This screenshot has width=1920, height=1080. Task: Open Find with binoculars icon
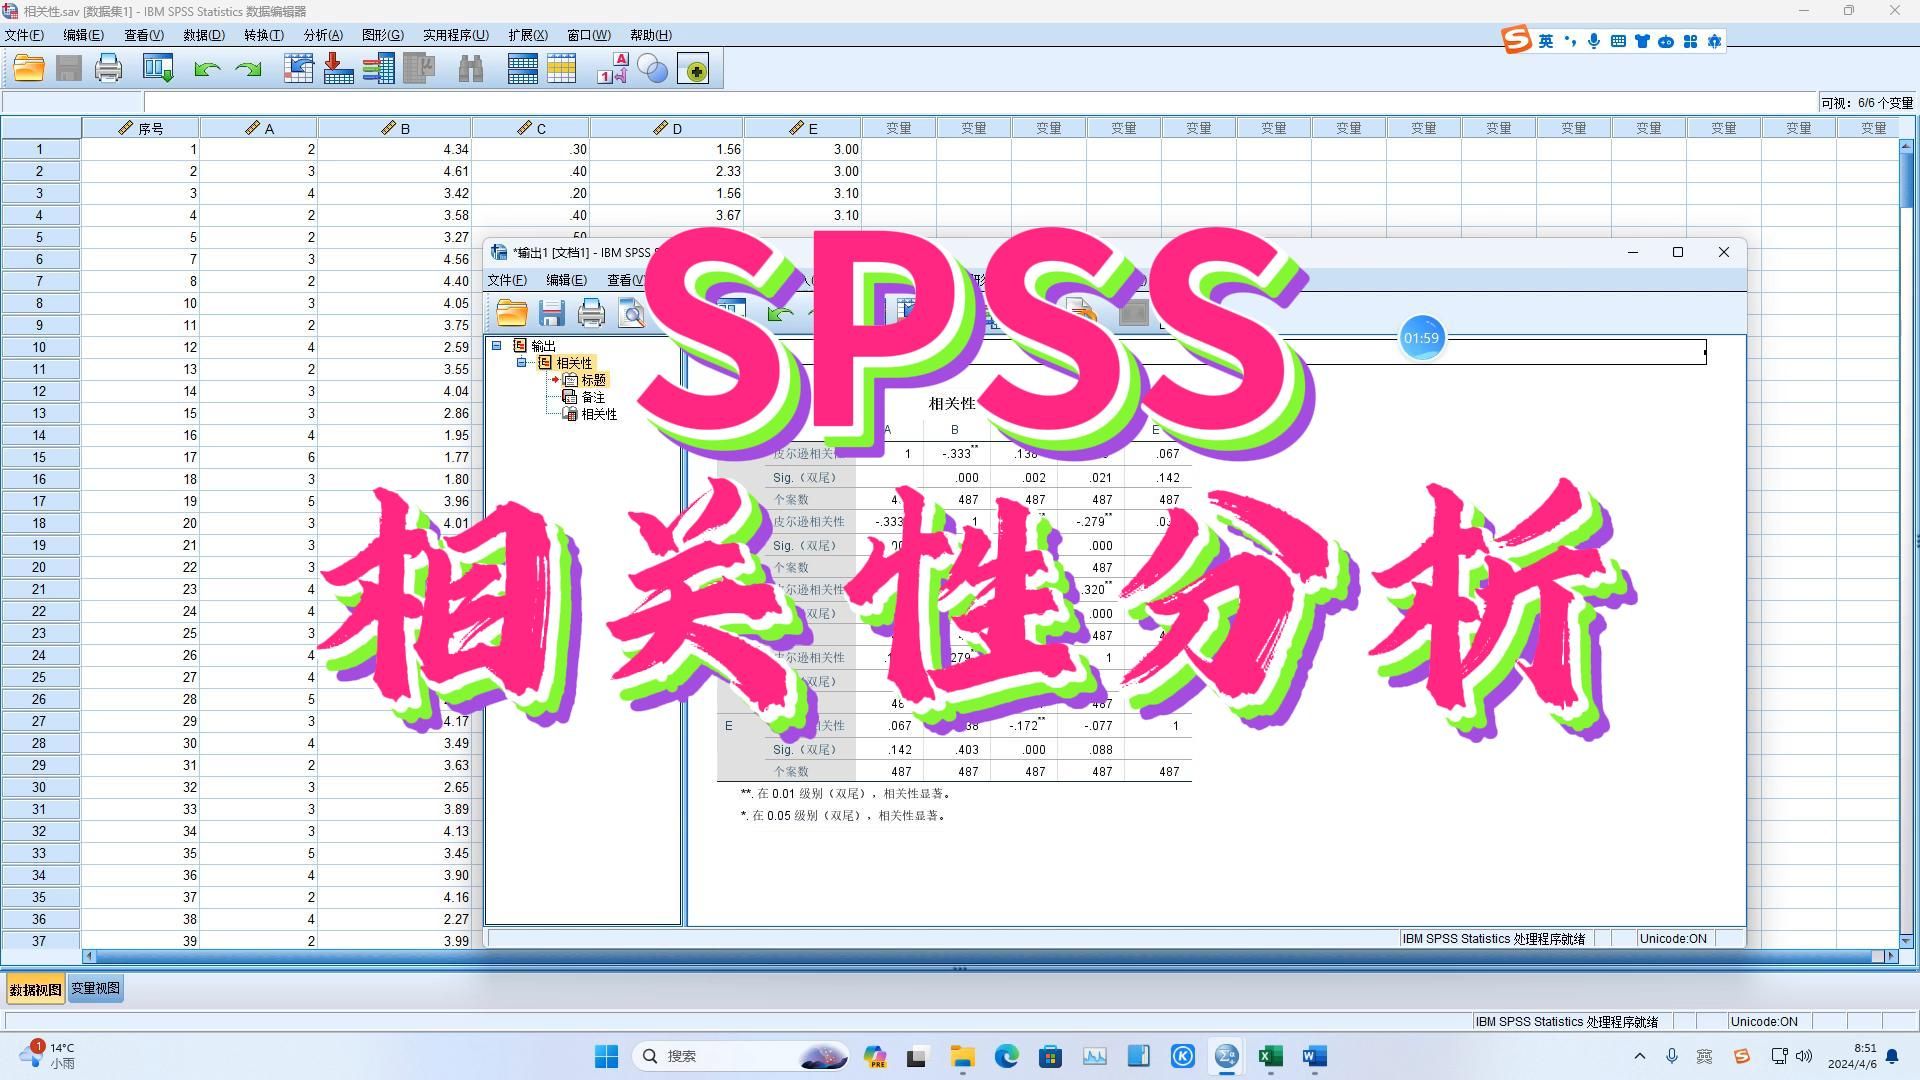click(470, 69)
